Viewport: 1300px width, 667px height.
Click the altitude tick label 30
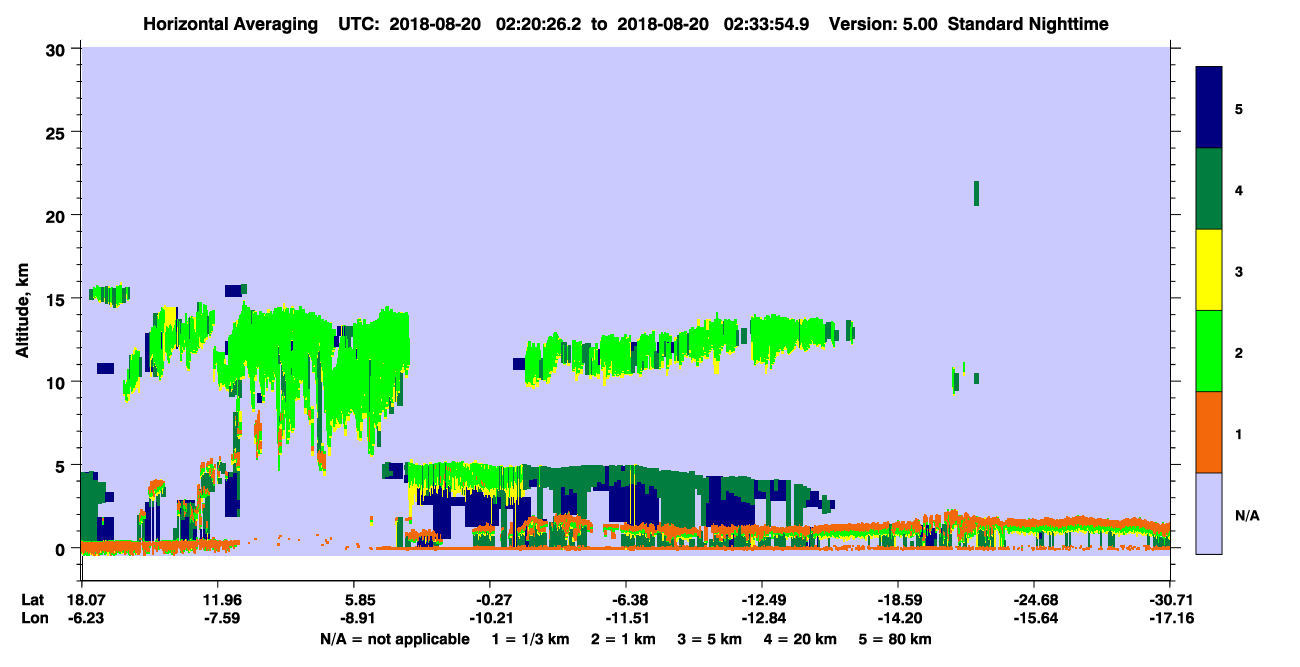coord(58,49)
